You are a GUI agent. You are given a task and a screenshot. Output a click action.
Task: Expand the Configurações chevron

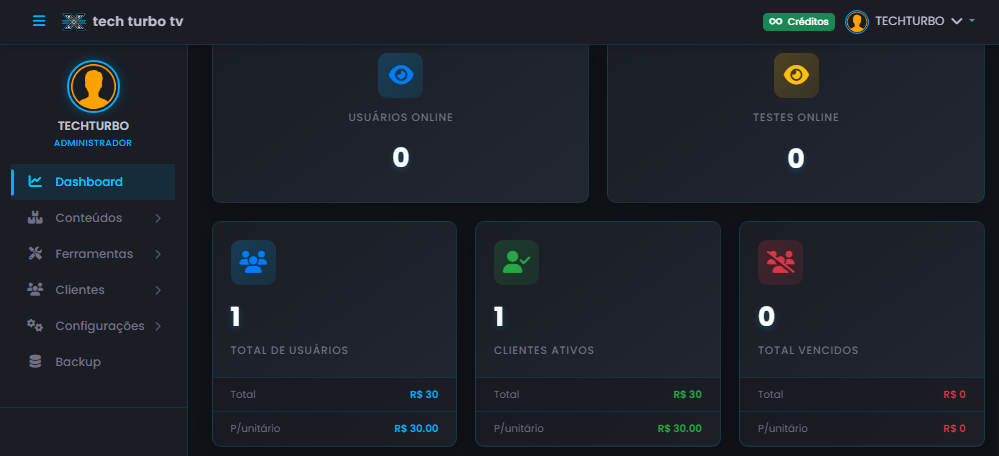coord(158,326)
